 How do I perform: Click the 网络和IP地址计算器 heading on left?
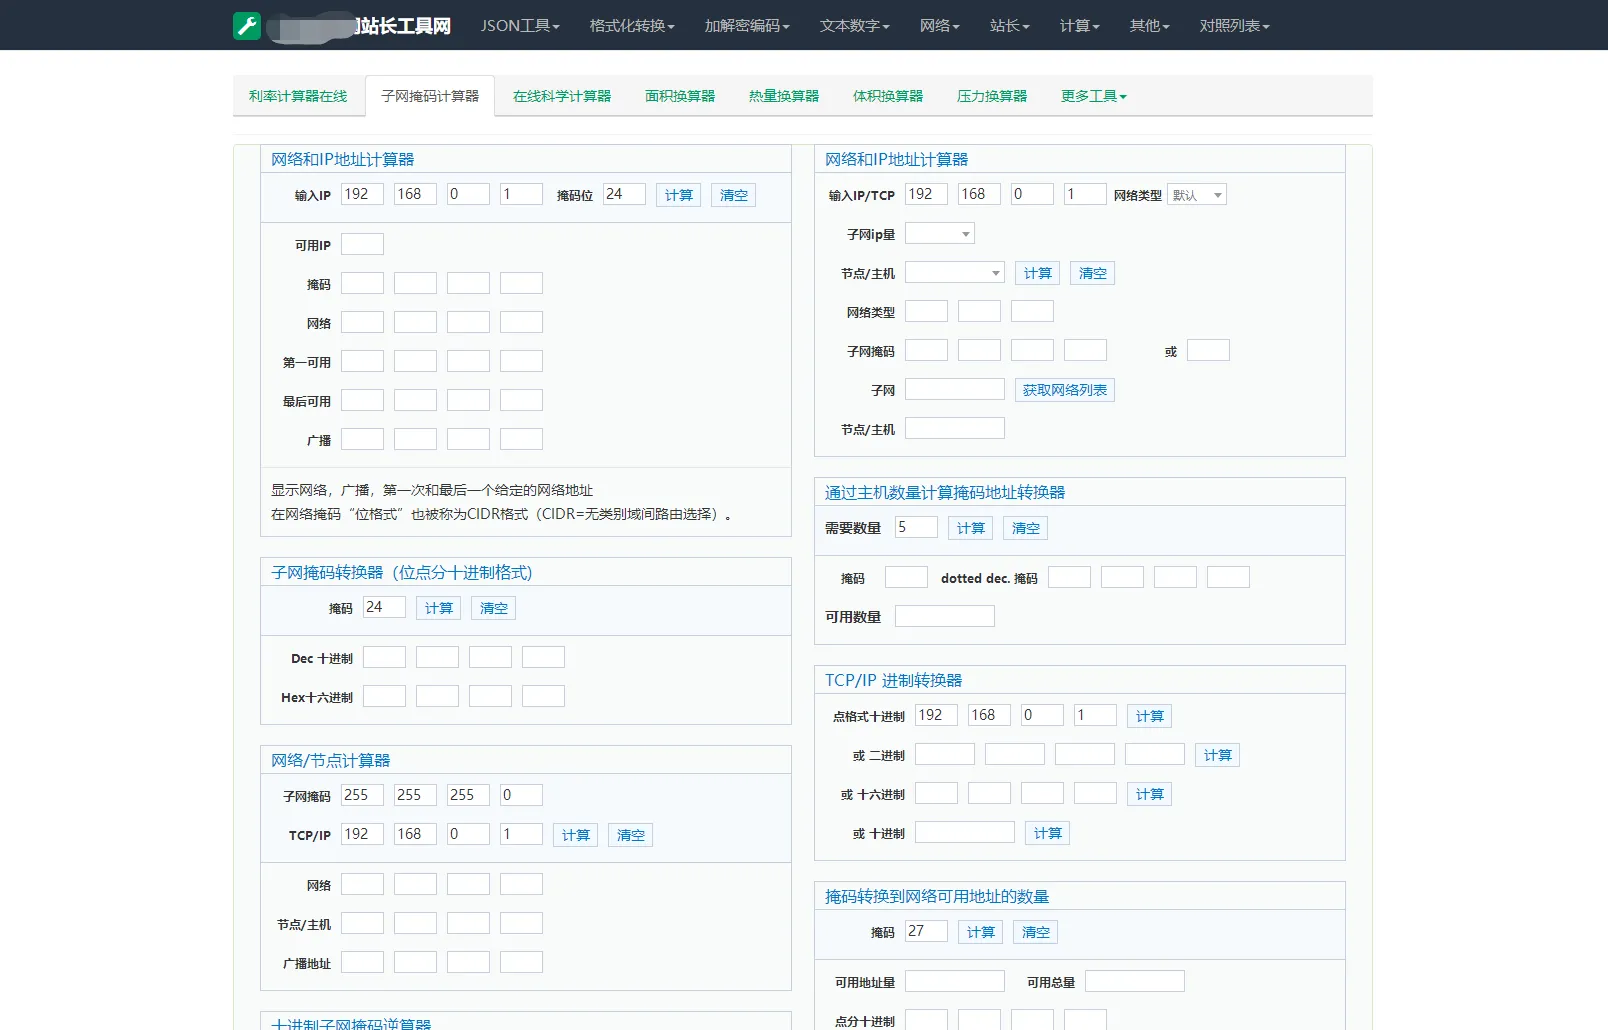(x=343, y=159)
